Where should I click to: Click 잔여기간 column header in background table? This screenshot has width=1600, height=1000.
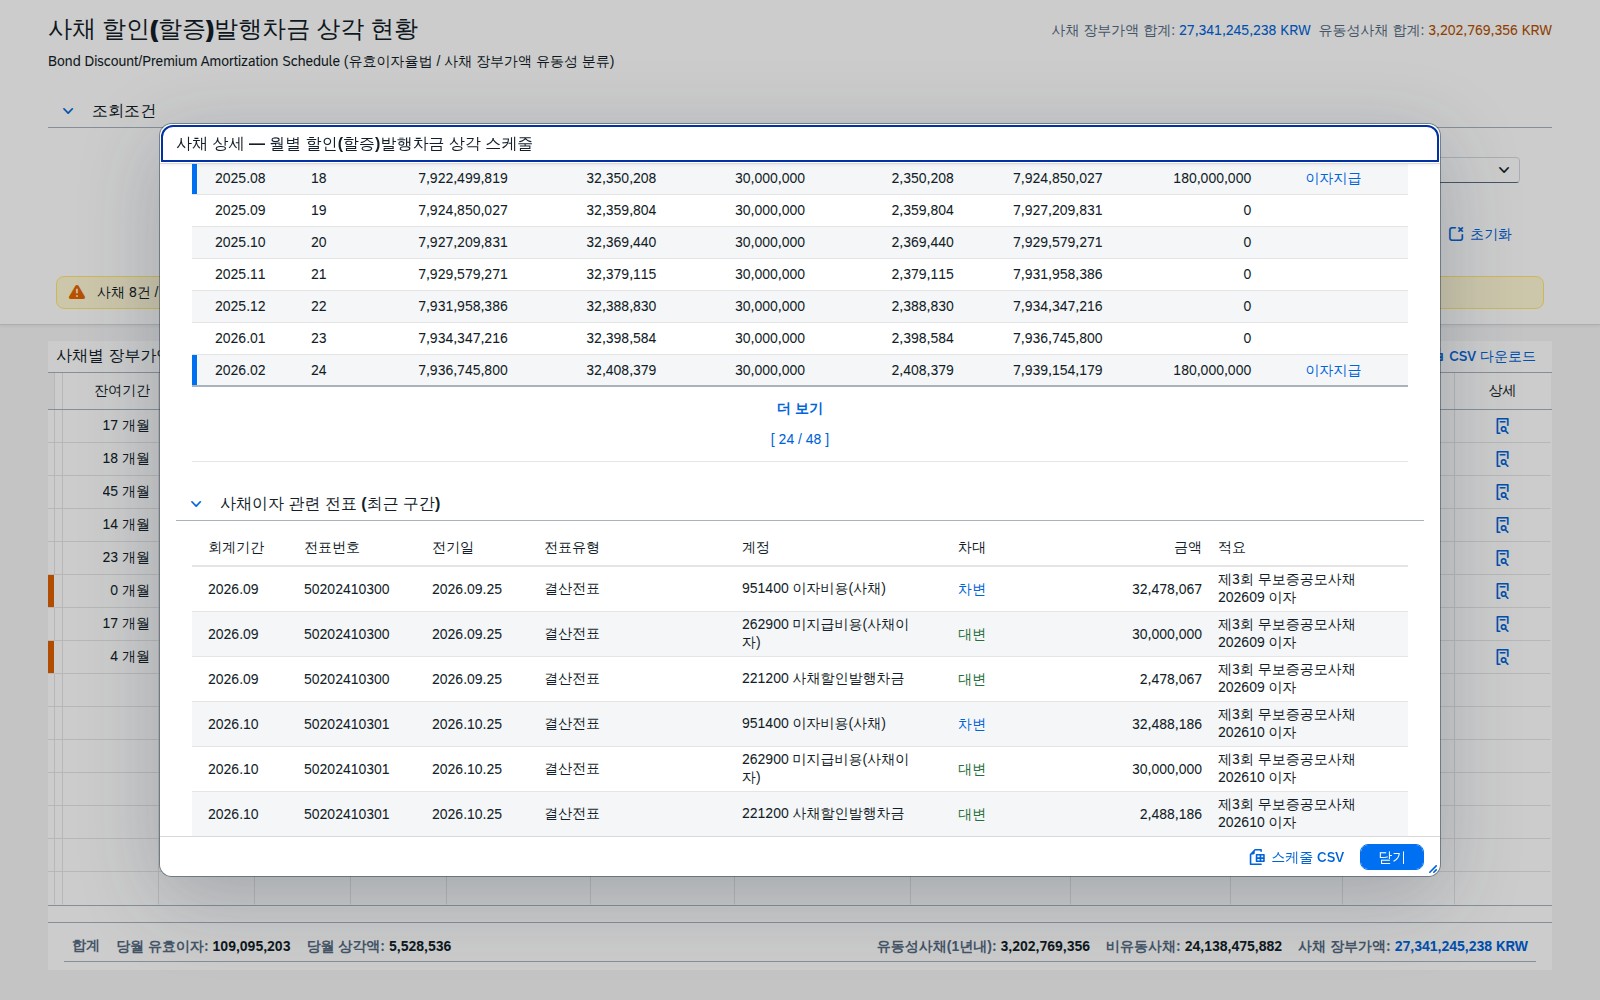(x=122, y=390)
